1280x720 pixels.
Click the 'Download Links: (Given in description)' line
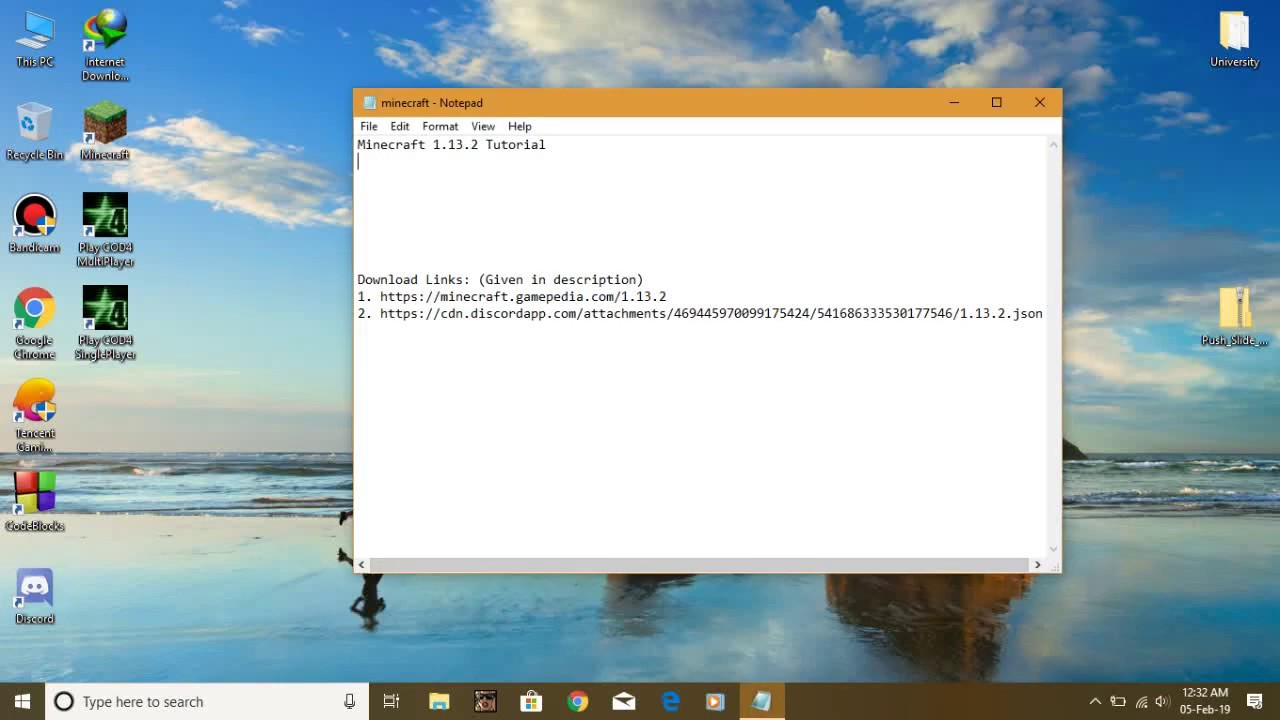tap(500, 280)
